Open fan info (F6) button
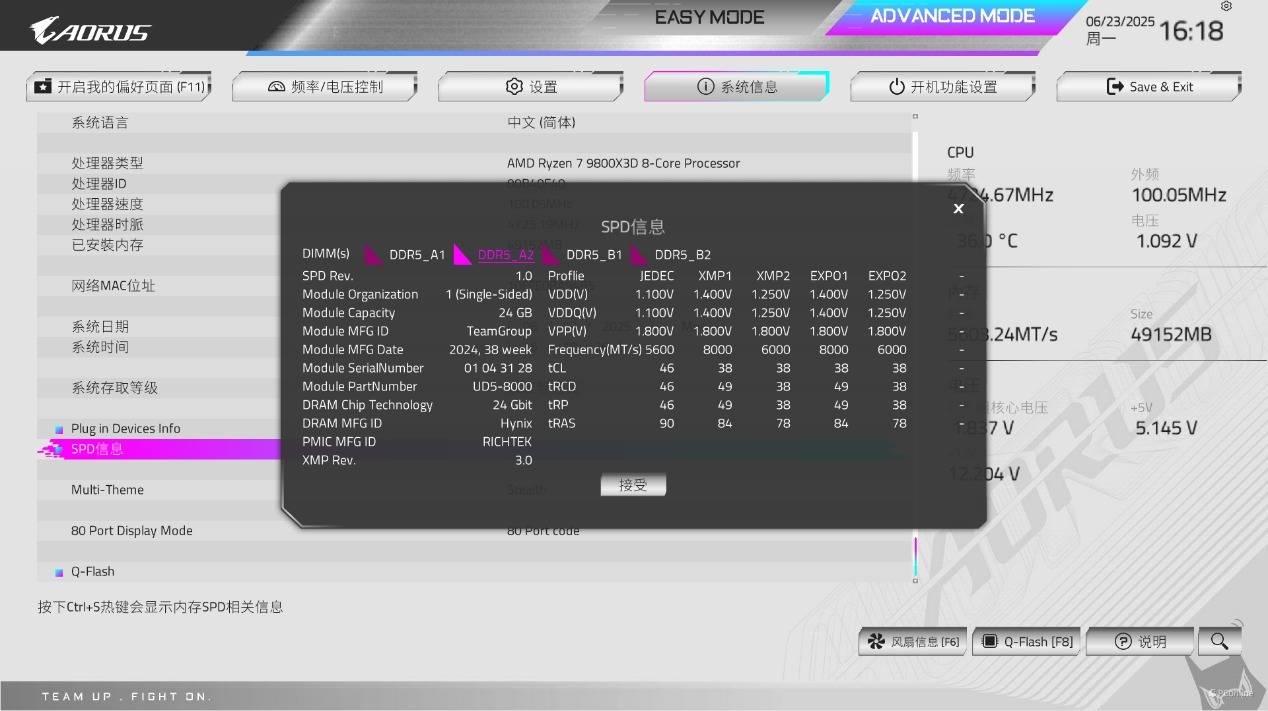Viewport: 1268px width, 711px height. coord(913,642)
